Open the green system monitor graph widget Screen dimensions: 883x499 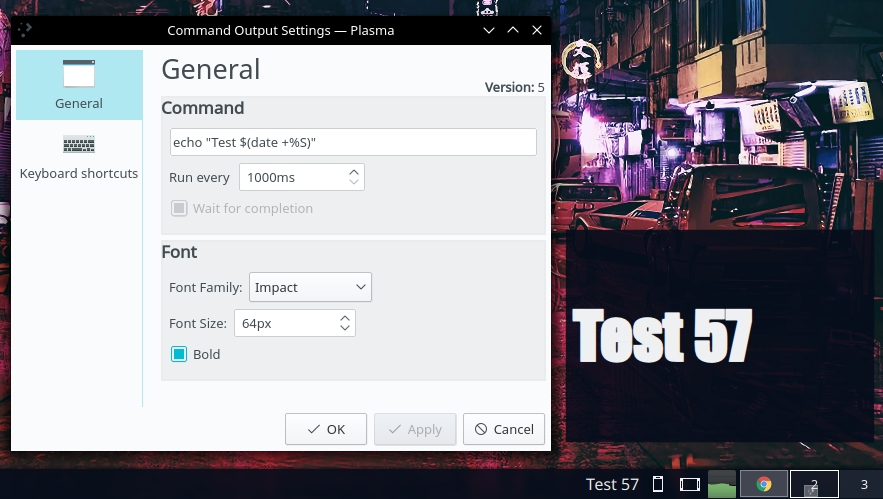tap(722, 484)
